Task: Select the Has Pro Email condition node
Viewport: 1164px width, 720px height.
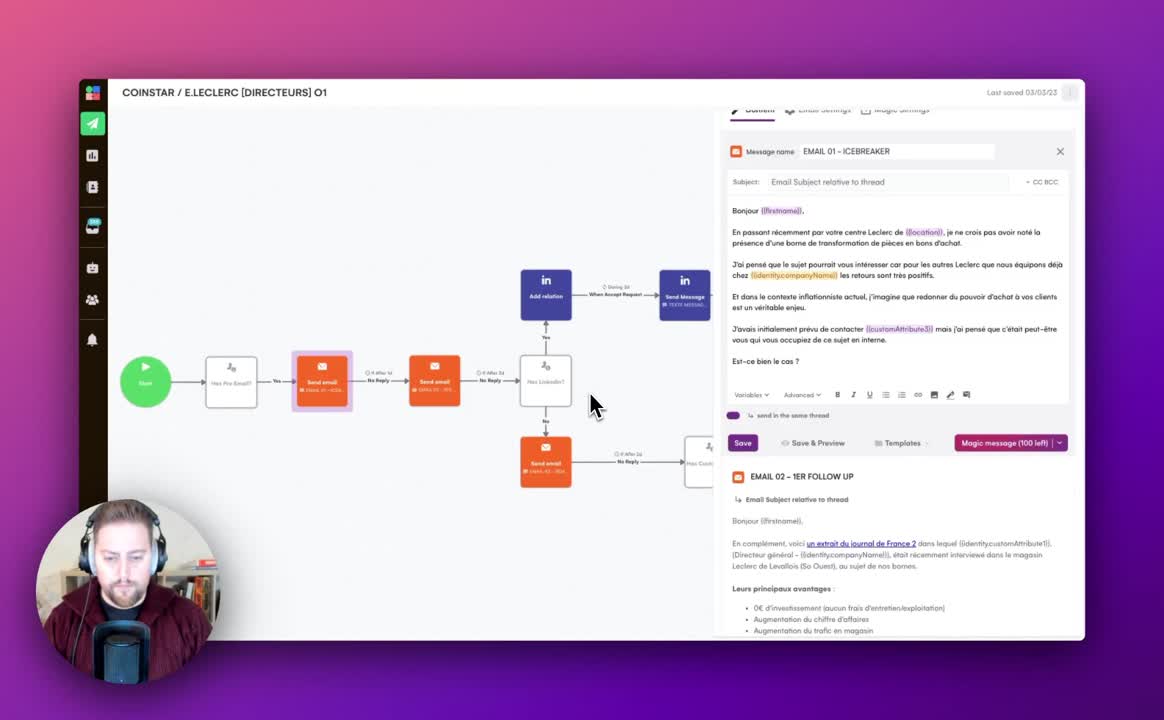Action: [x=232, y=382]
